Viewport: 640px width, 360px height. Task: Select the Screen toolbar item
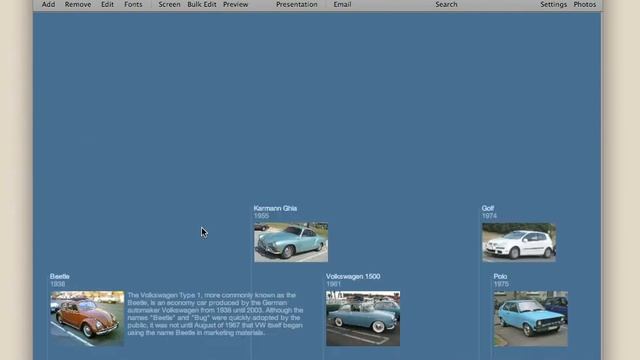[x=169, y=4]
